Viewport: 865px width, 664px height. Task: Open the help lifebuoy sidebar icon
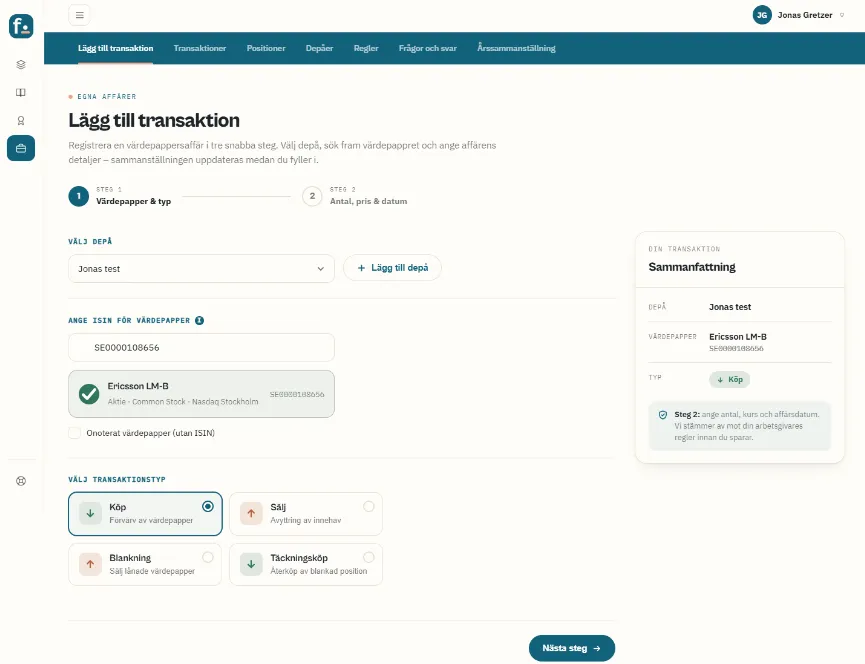pos(21,481)
